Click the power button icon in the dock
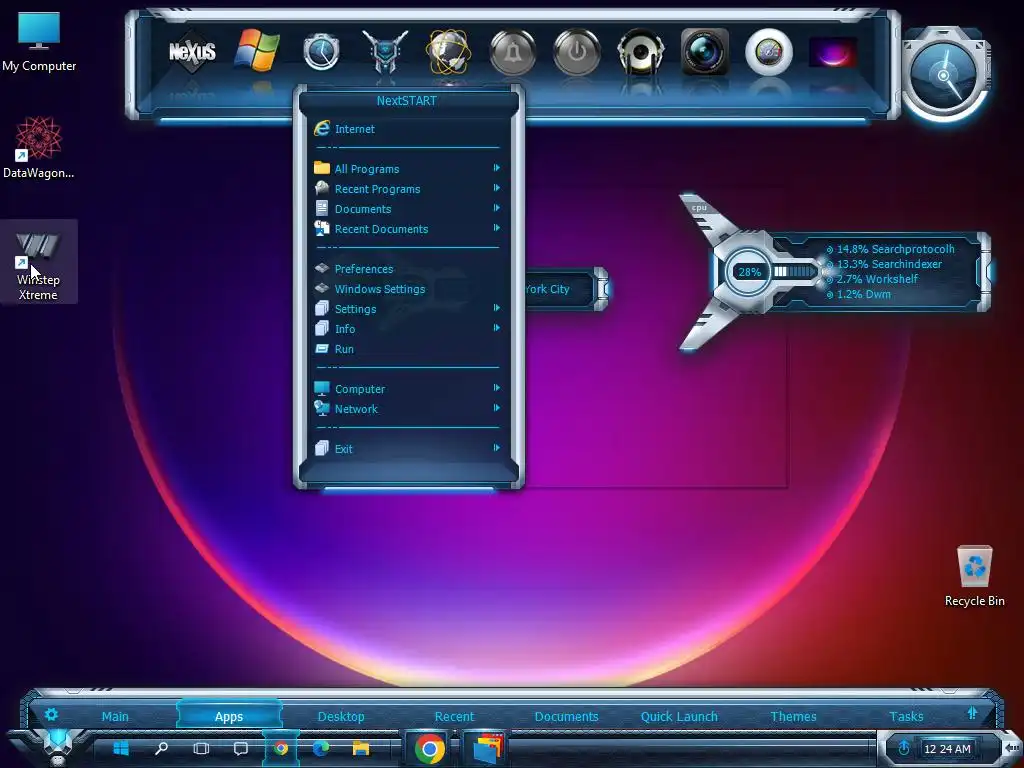Image resolution: width=1024 pixels, height=768 pixels. tap(577, 52)
